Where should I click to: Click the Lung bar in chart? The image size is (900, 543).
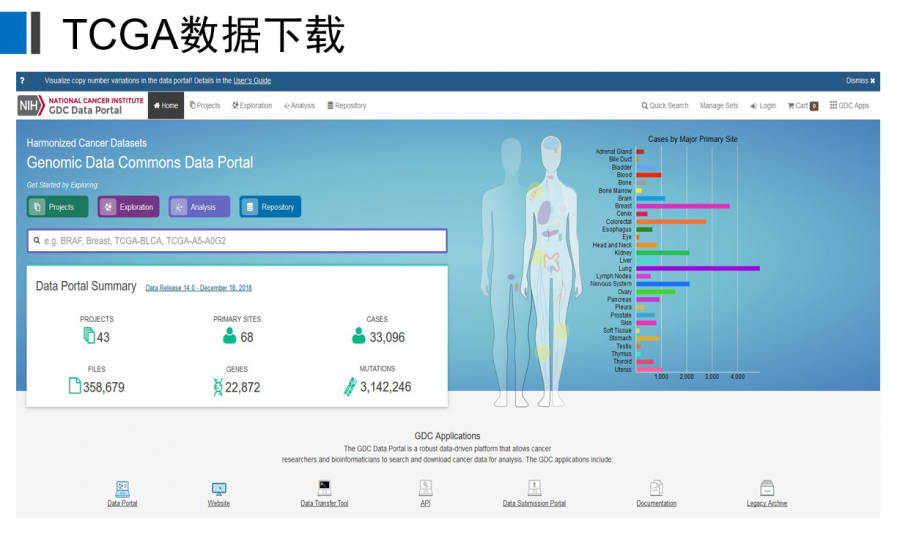point(698,268)
